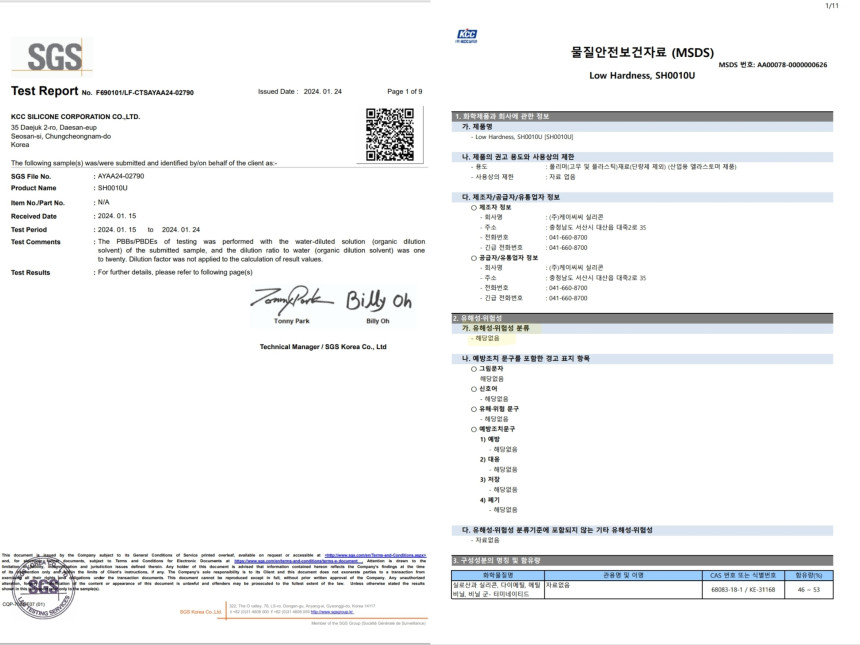Click the SGS logo on the test report

point(52,58)
